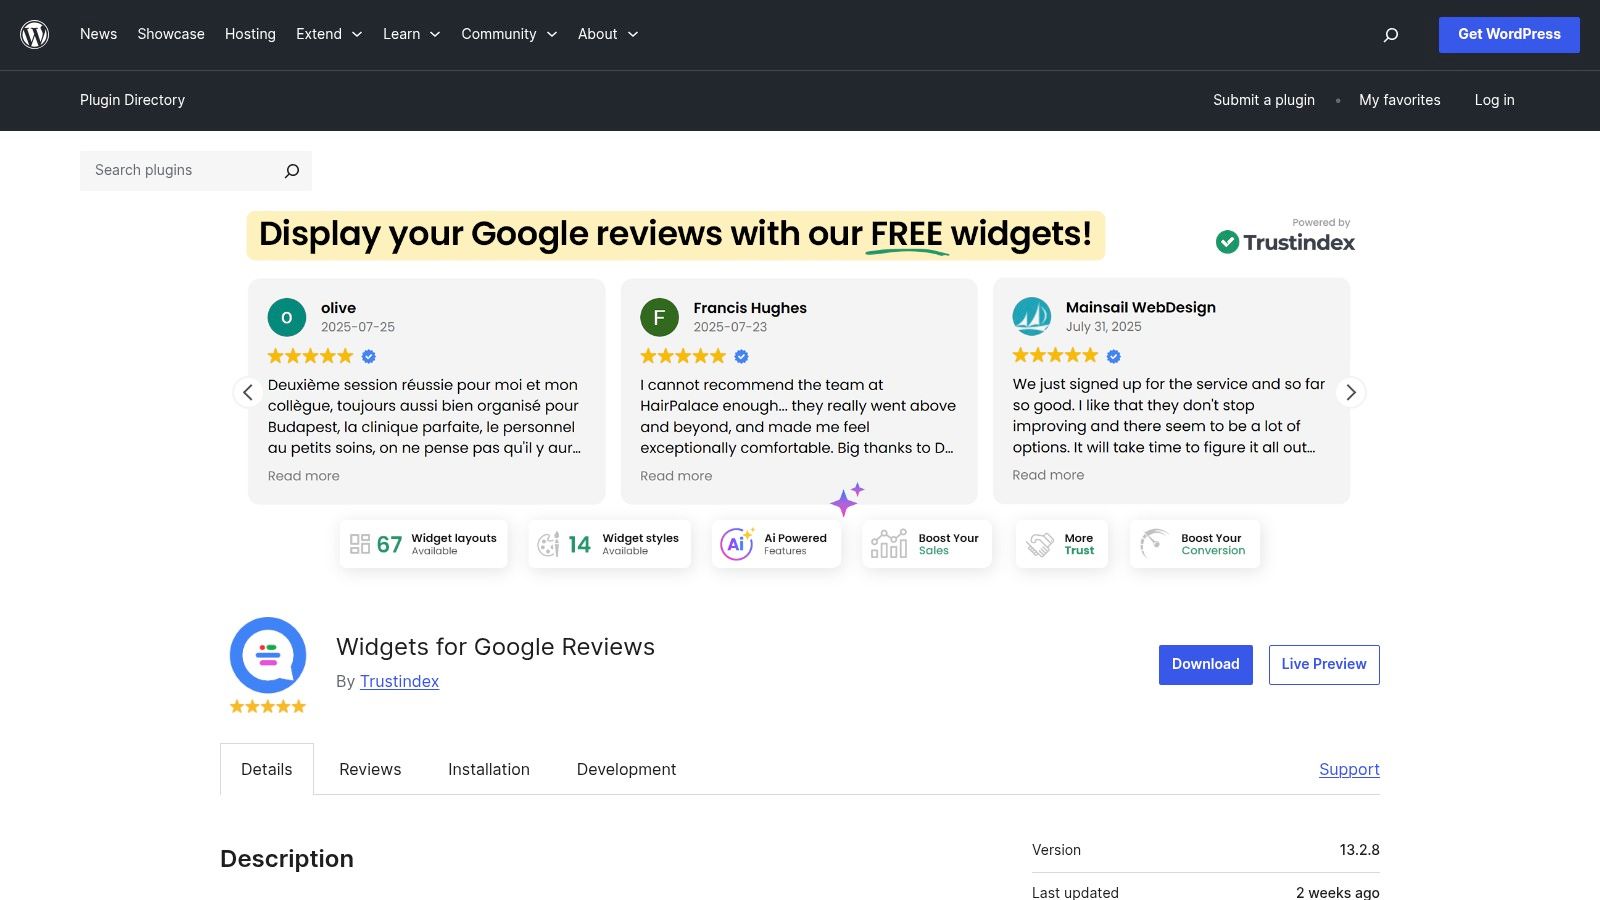Click five-star rating on olive's review
The image size is (1600, 900).
coord(311,356)
